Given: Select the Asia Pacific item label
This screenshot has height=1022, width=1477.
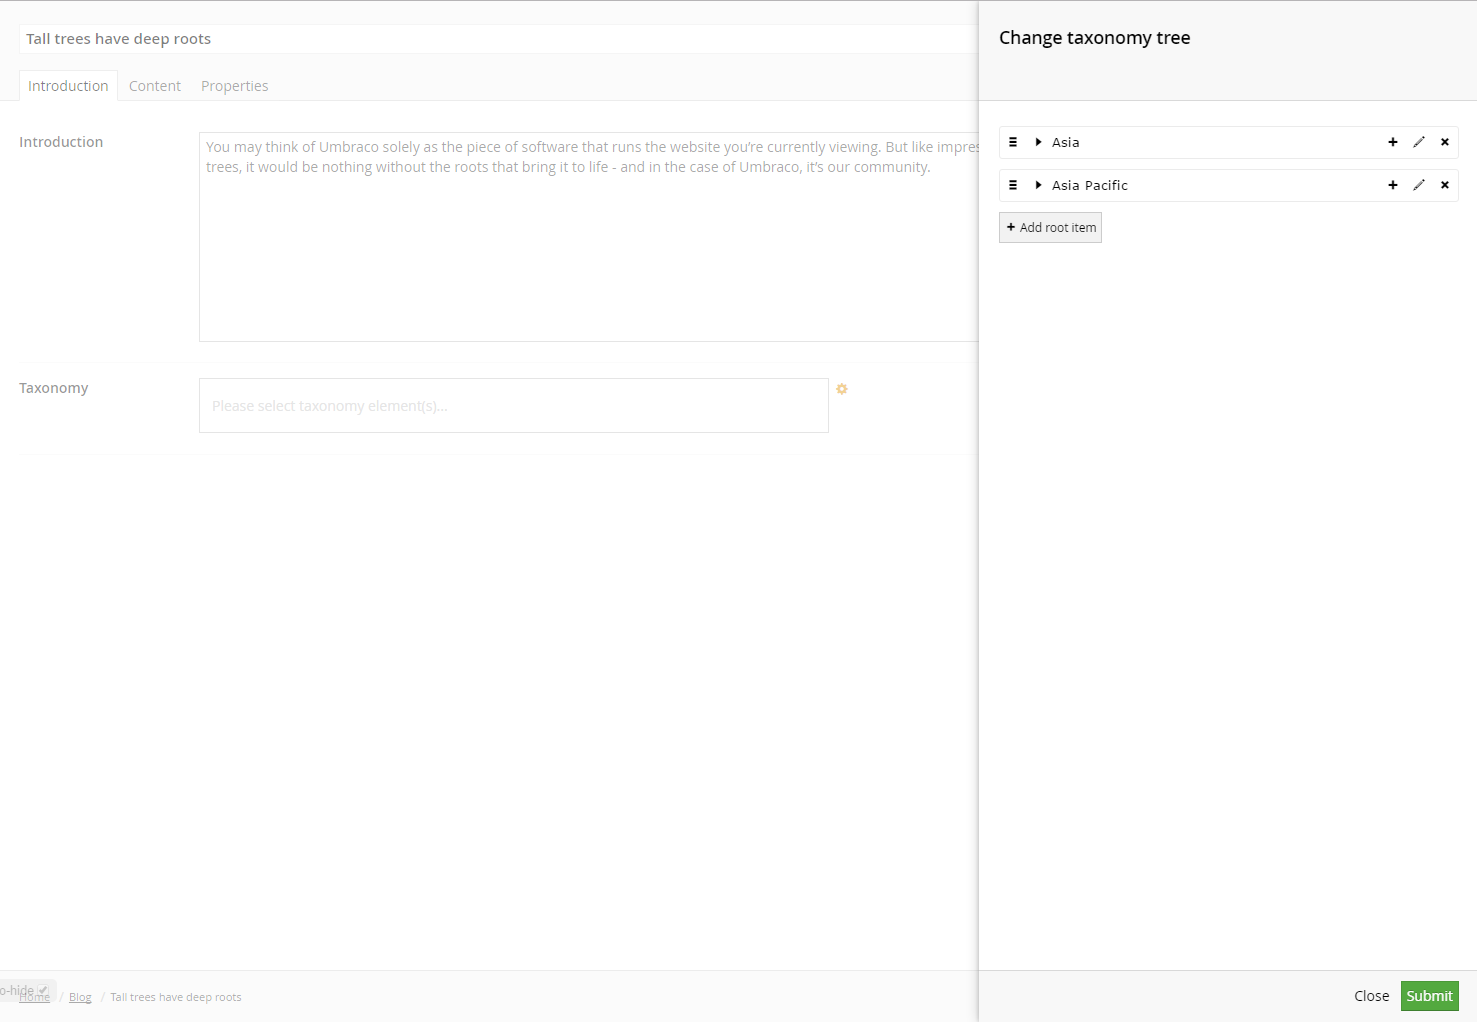Looking at the screenshot, I should pos(1089,185).
